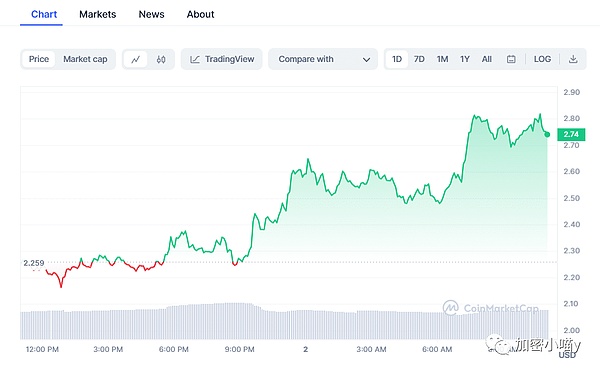Click the green current price dot
Viewport: 600px width, 372px height.
547,134
